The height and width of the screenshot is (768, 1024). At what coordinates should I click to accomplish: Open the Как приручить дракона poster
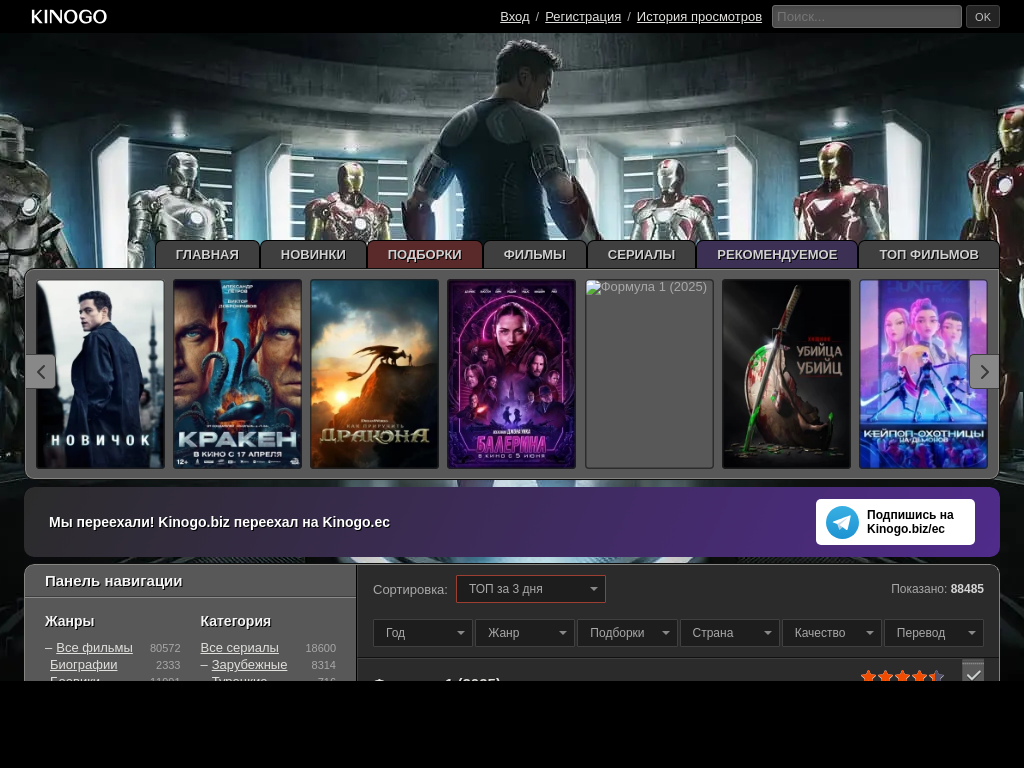pos(375,374)
